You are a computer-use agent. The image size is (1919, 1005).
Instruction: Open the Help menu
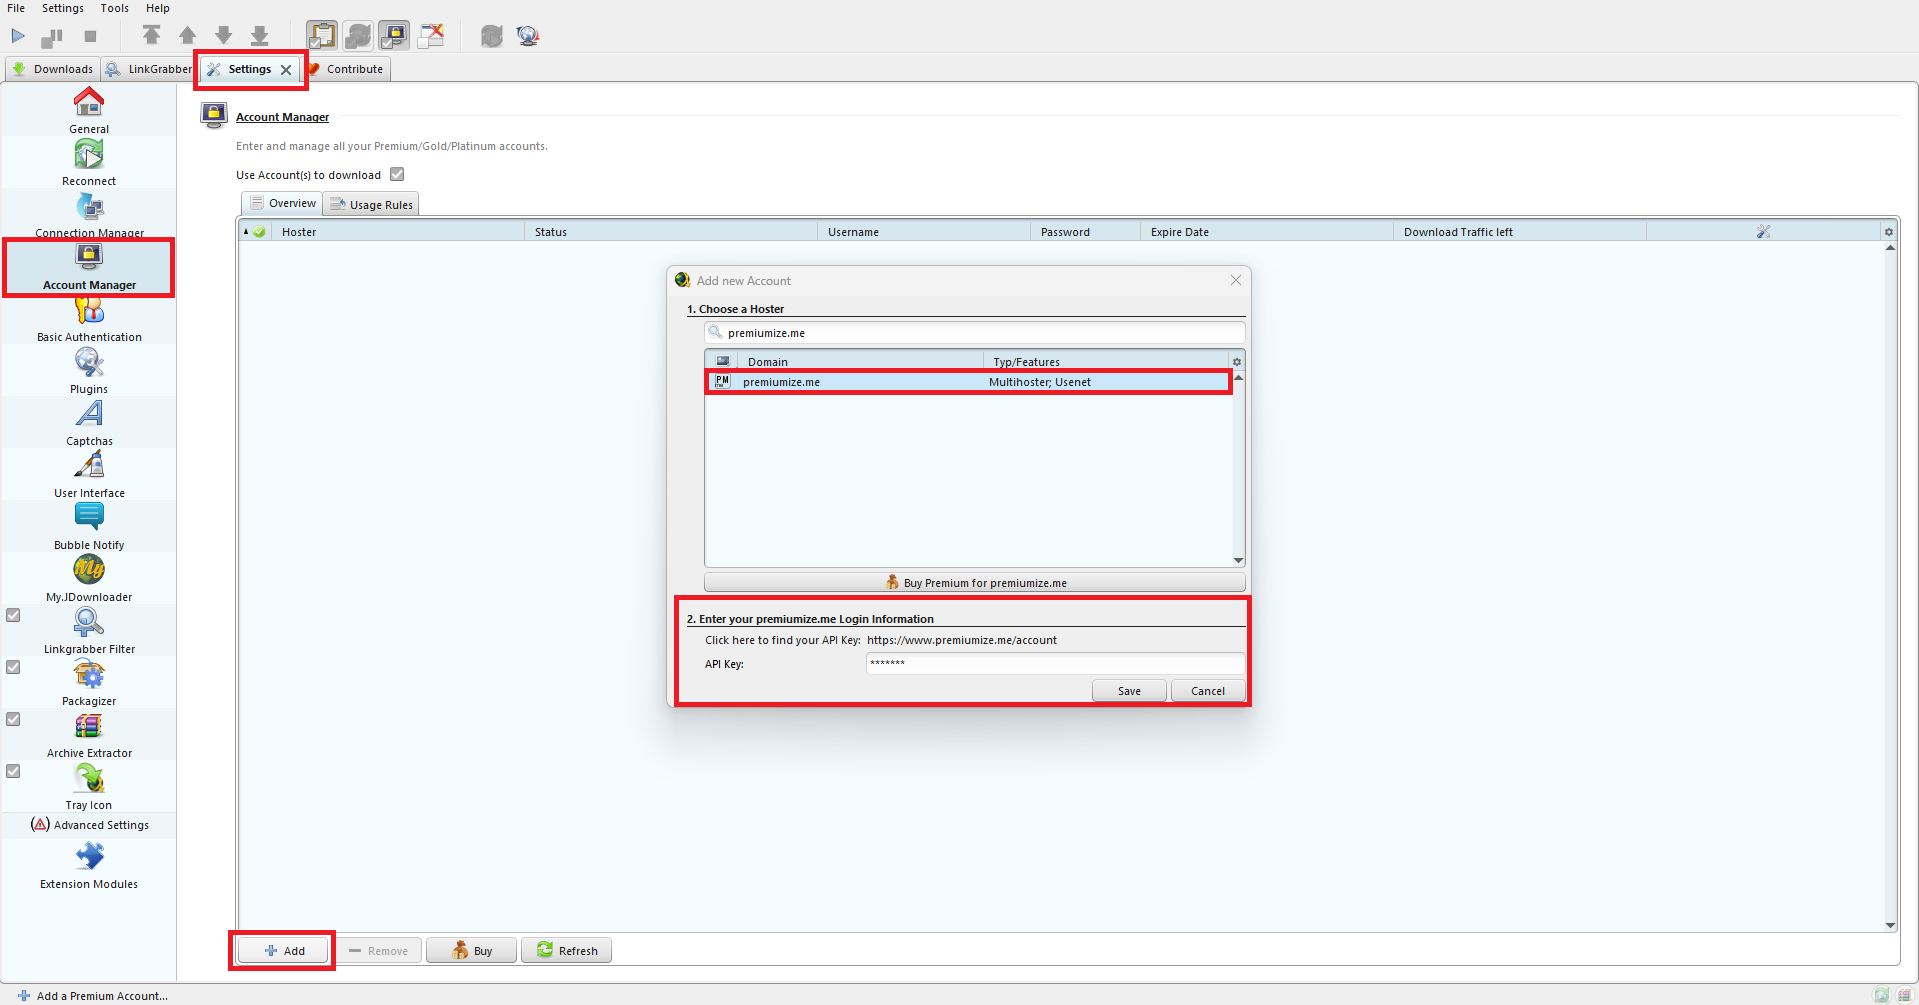tap(158, 8)
